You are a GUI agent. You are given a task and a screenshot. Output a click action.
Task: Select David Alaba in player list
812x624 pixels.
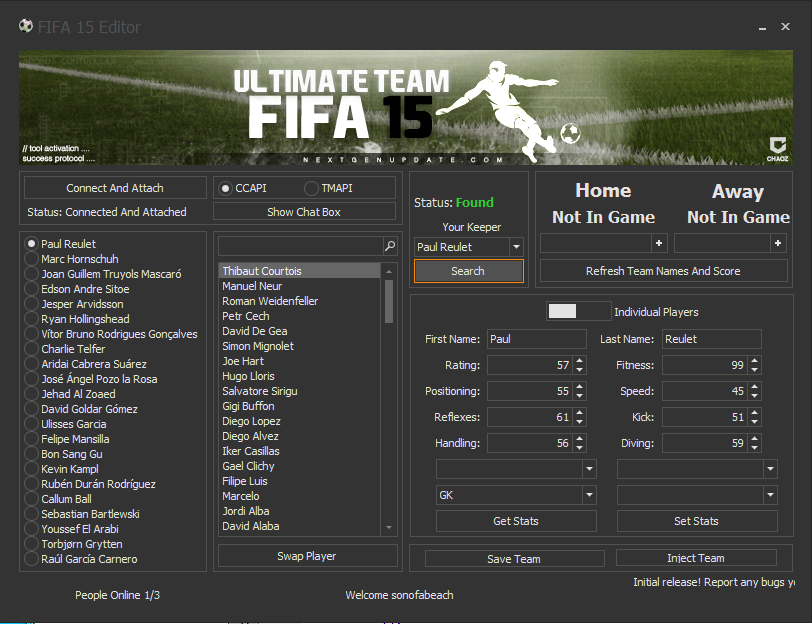300,526
